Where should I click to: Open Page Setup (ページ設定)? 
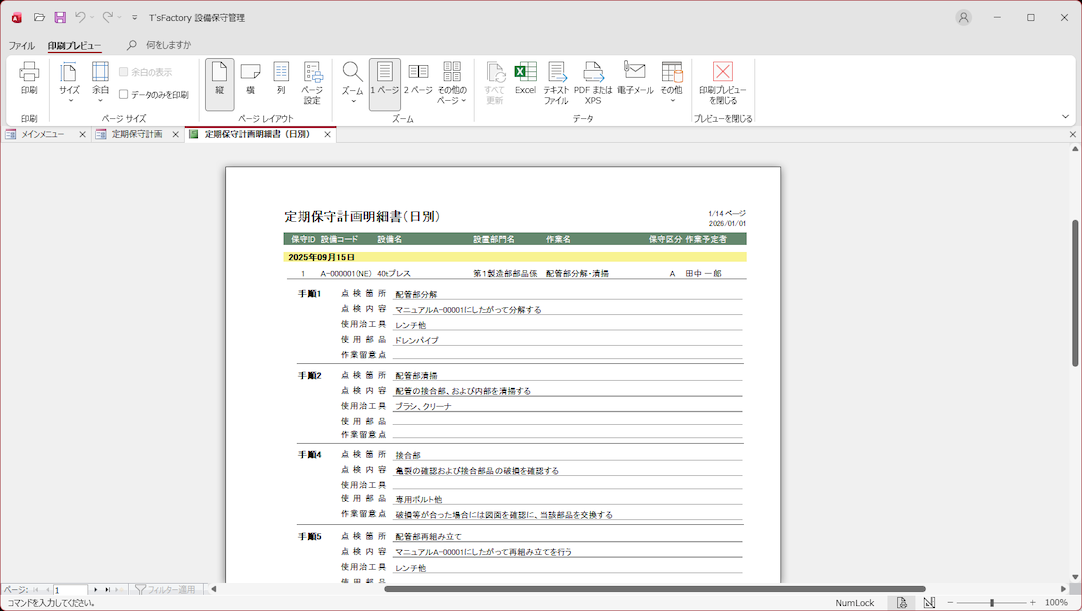(x=313, y=82)
